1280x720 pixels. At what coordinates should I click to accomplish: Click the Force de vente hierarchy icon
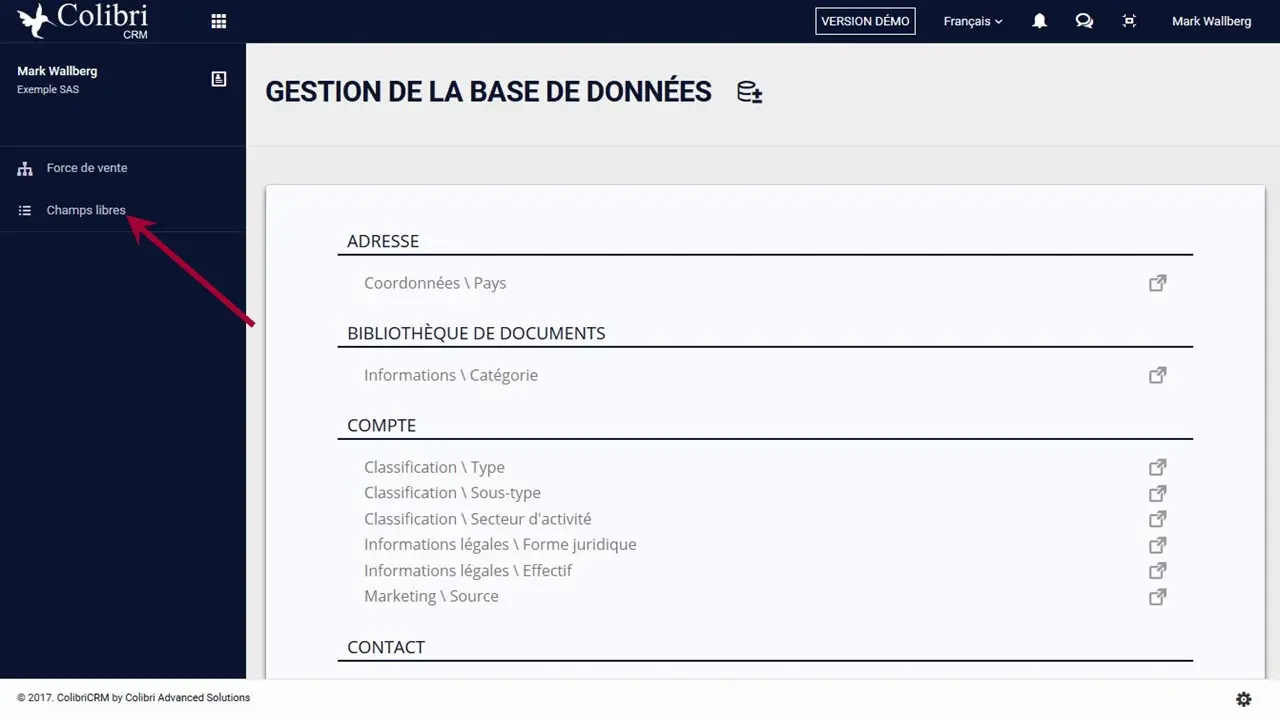pyautogui.click(x=25, y=169)
